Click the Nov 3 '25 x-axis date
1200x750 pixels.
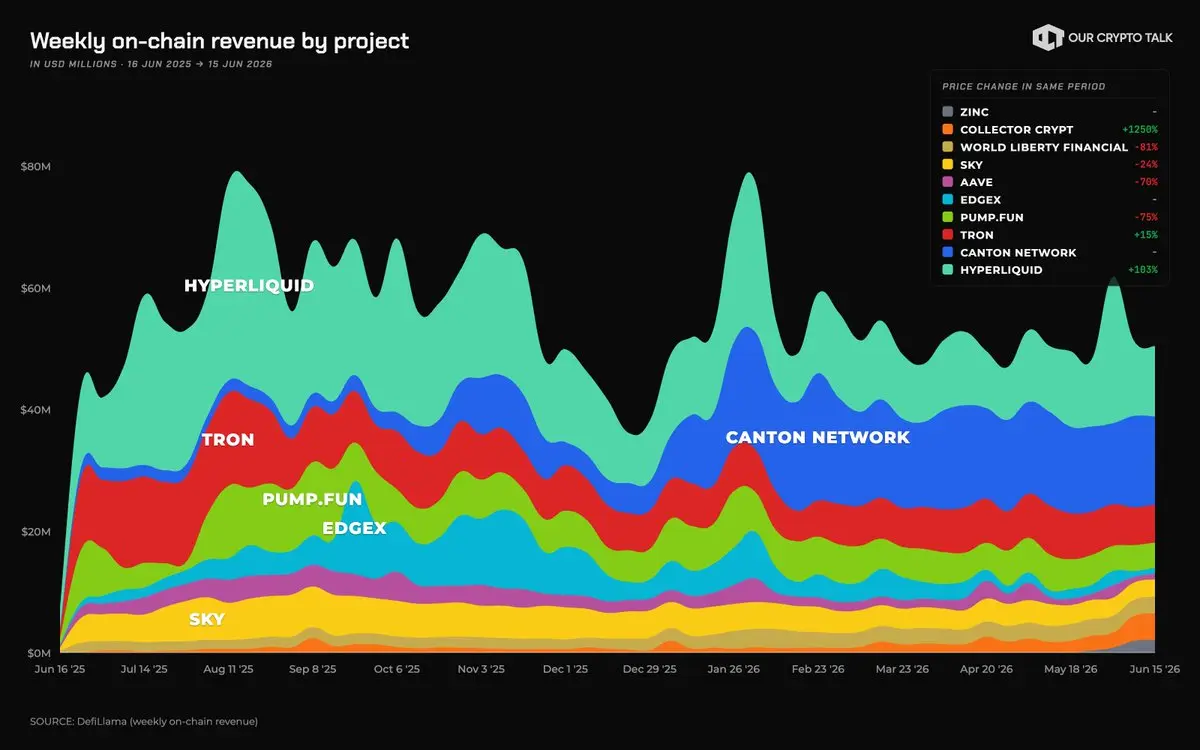coord(481,669)
